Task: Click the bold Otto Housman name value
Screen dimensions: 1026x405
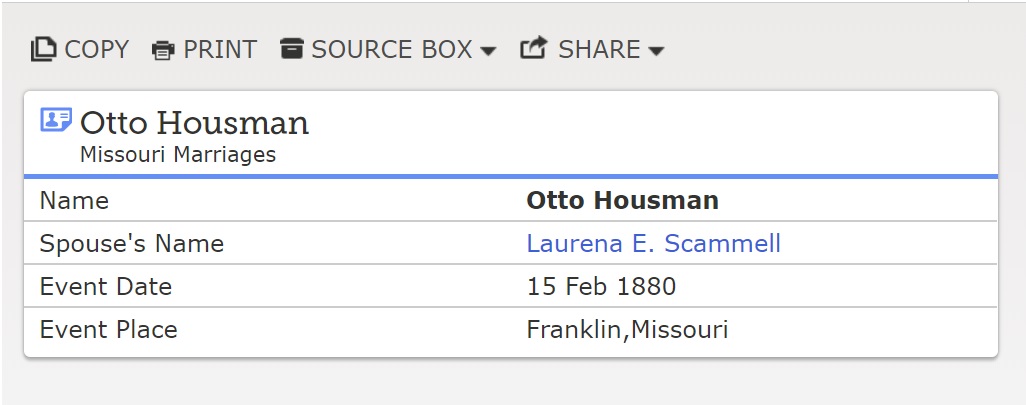Action: click(622, 200)
